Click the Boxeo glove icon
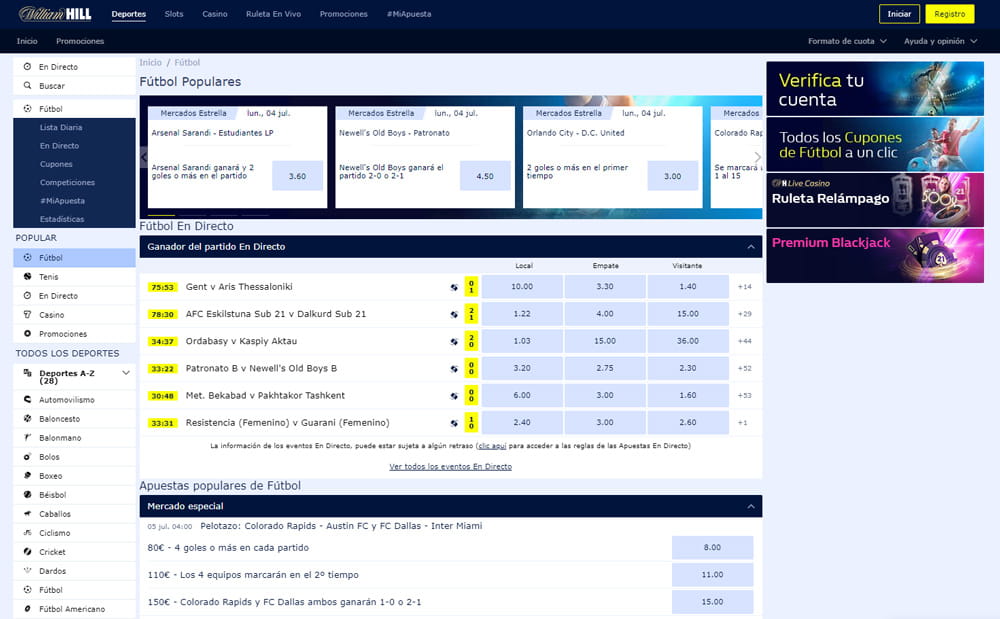 point(27,475)
